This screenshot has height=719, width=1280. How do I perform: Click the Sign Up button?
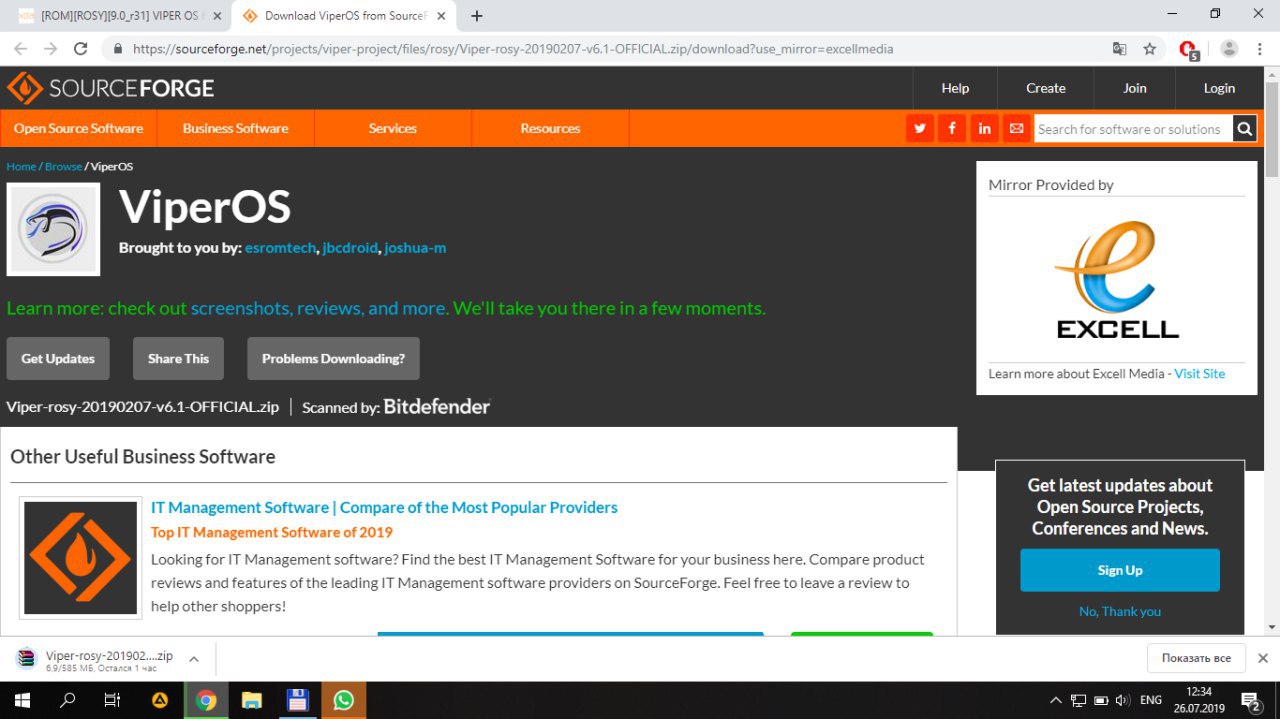pyautogui.click(x=1120, y=570)
